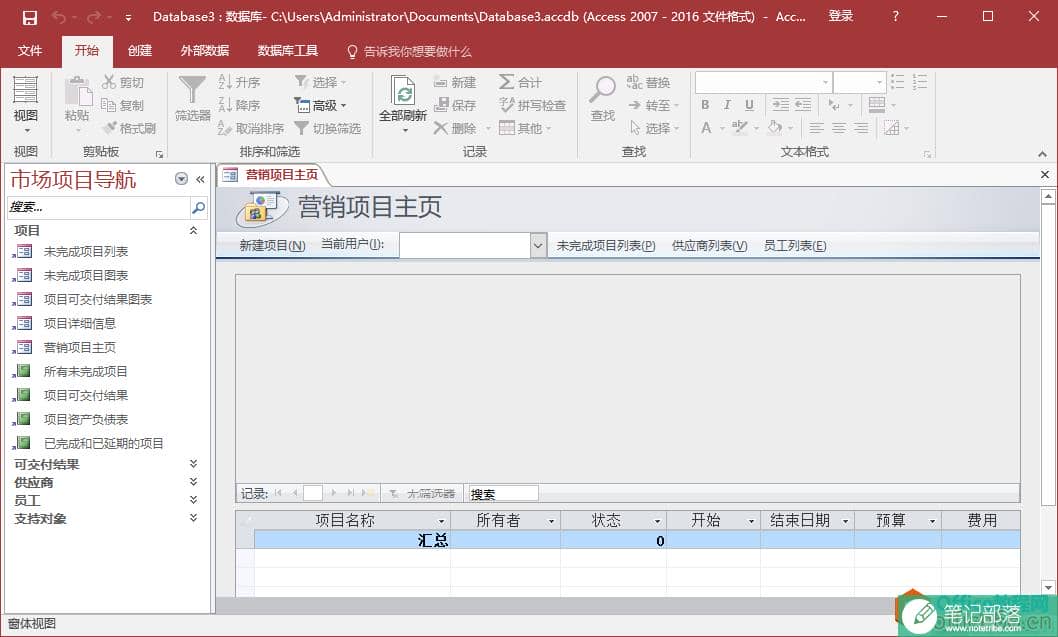Click the Undo arrow in quick access toolbar

(x=59, y=18)
